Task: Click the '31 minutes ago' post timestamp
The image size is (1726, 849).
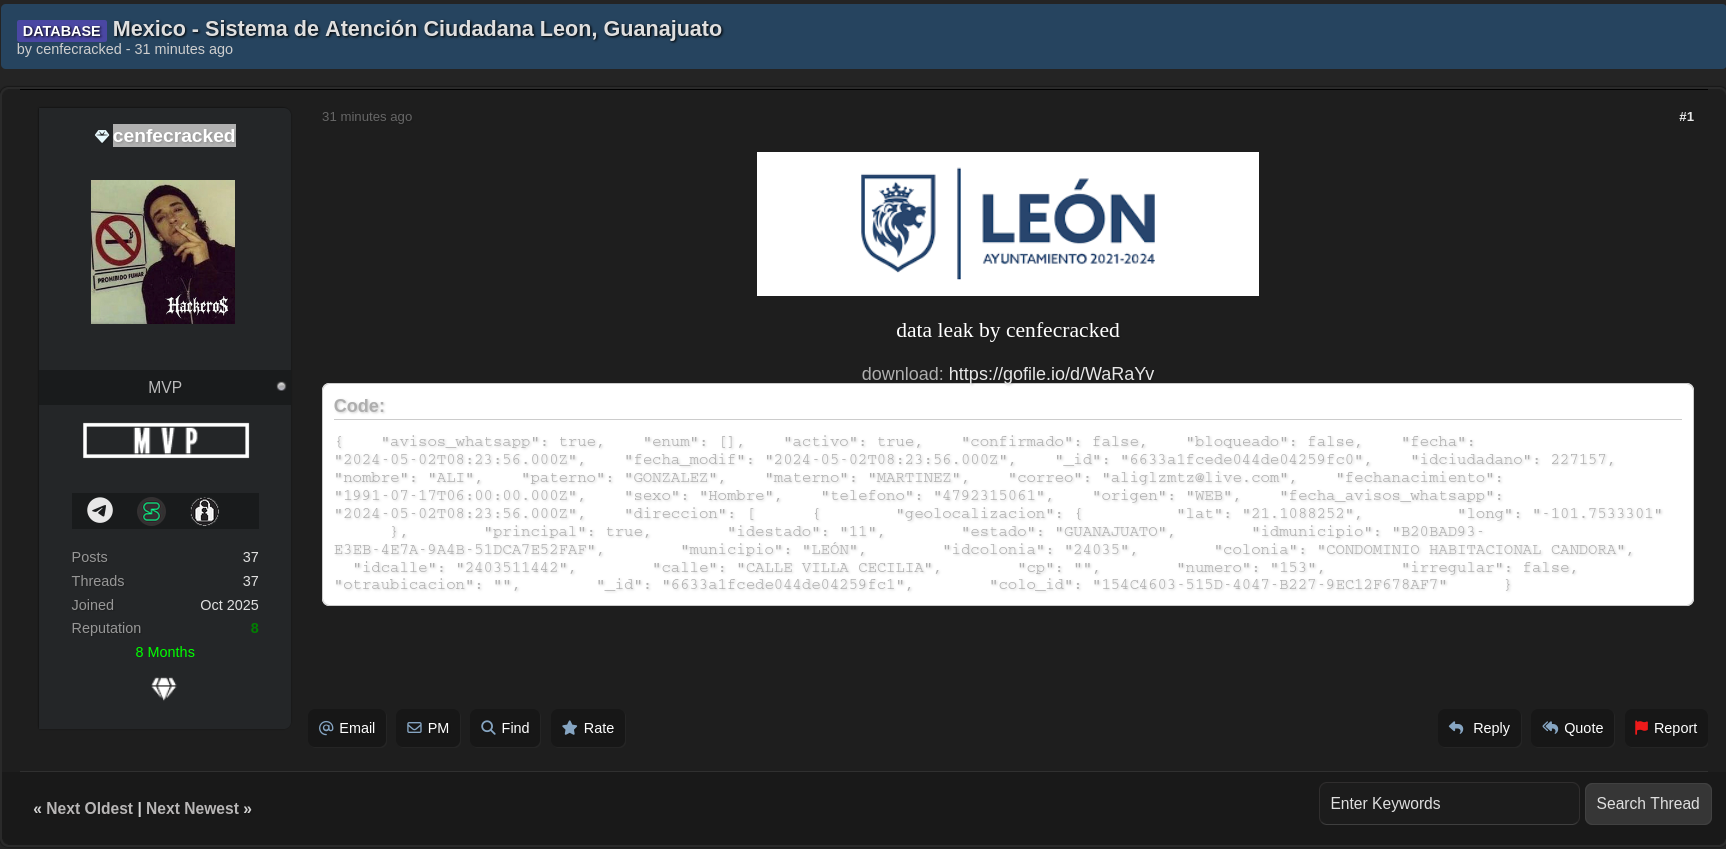Action: point(367,117)
